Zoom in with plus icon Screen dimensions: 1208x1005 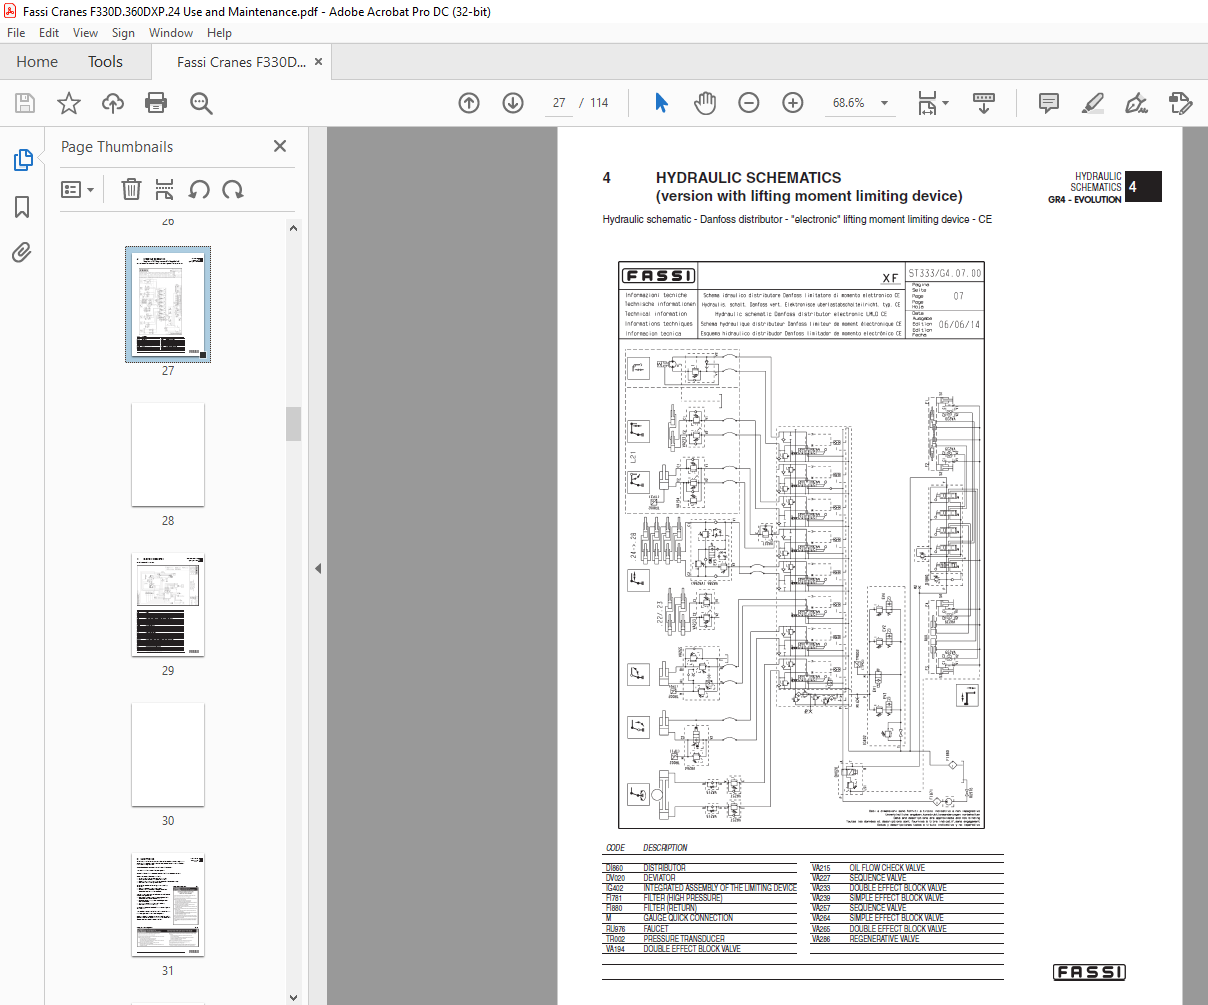tap(793, 103)
